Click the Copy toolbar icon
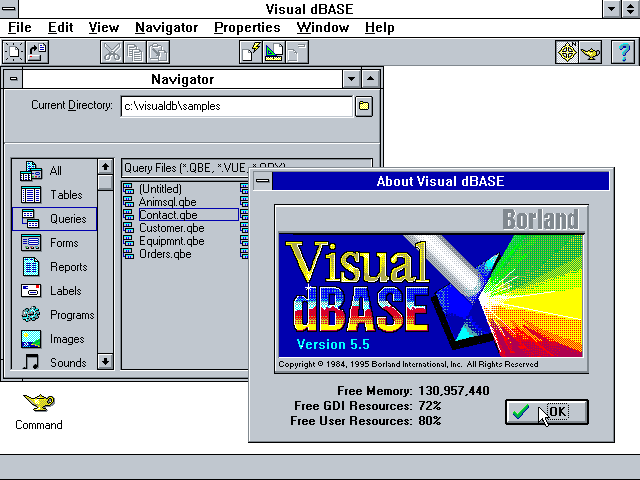The image size is (640, 480). 135,52
